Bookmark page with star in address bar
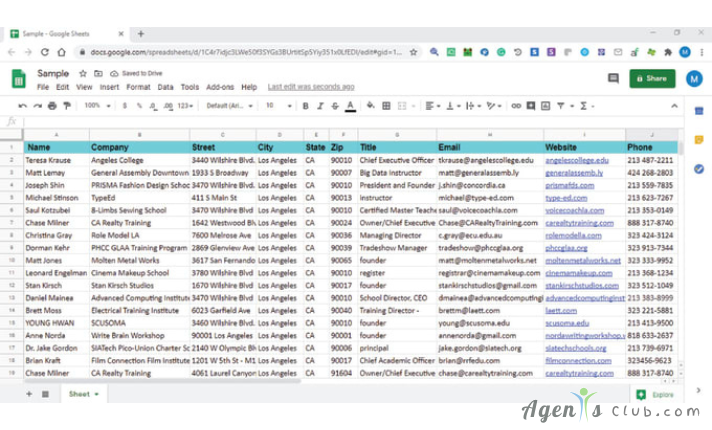 [x=413, y=52]
